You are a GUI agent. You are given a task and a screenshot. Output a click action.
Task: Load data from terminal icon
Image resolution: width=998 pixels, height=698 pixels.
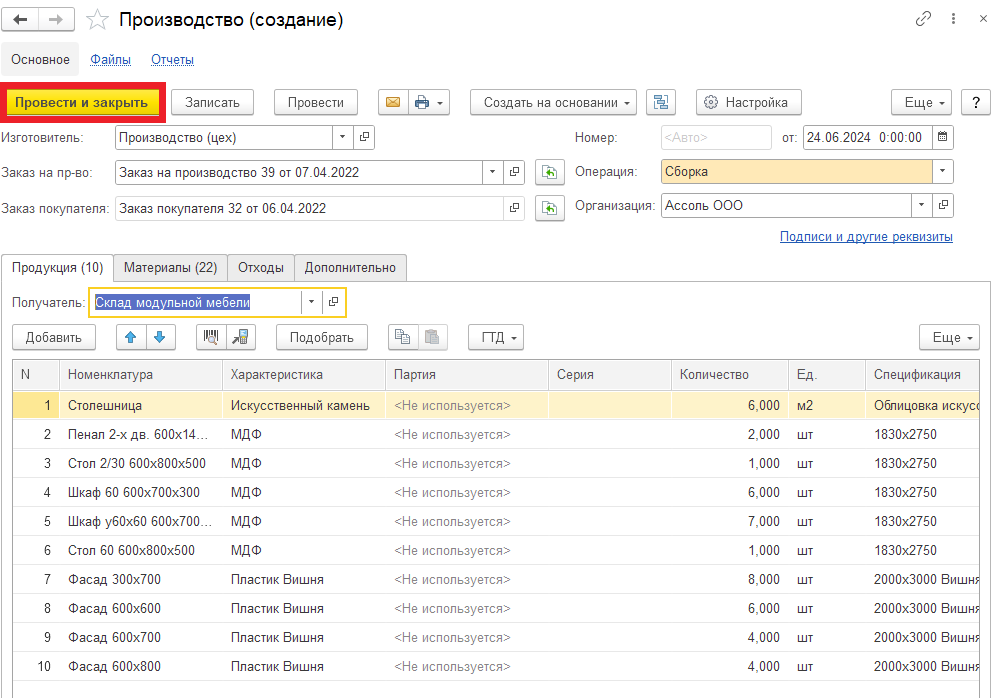coord(241,337)
